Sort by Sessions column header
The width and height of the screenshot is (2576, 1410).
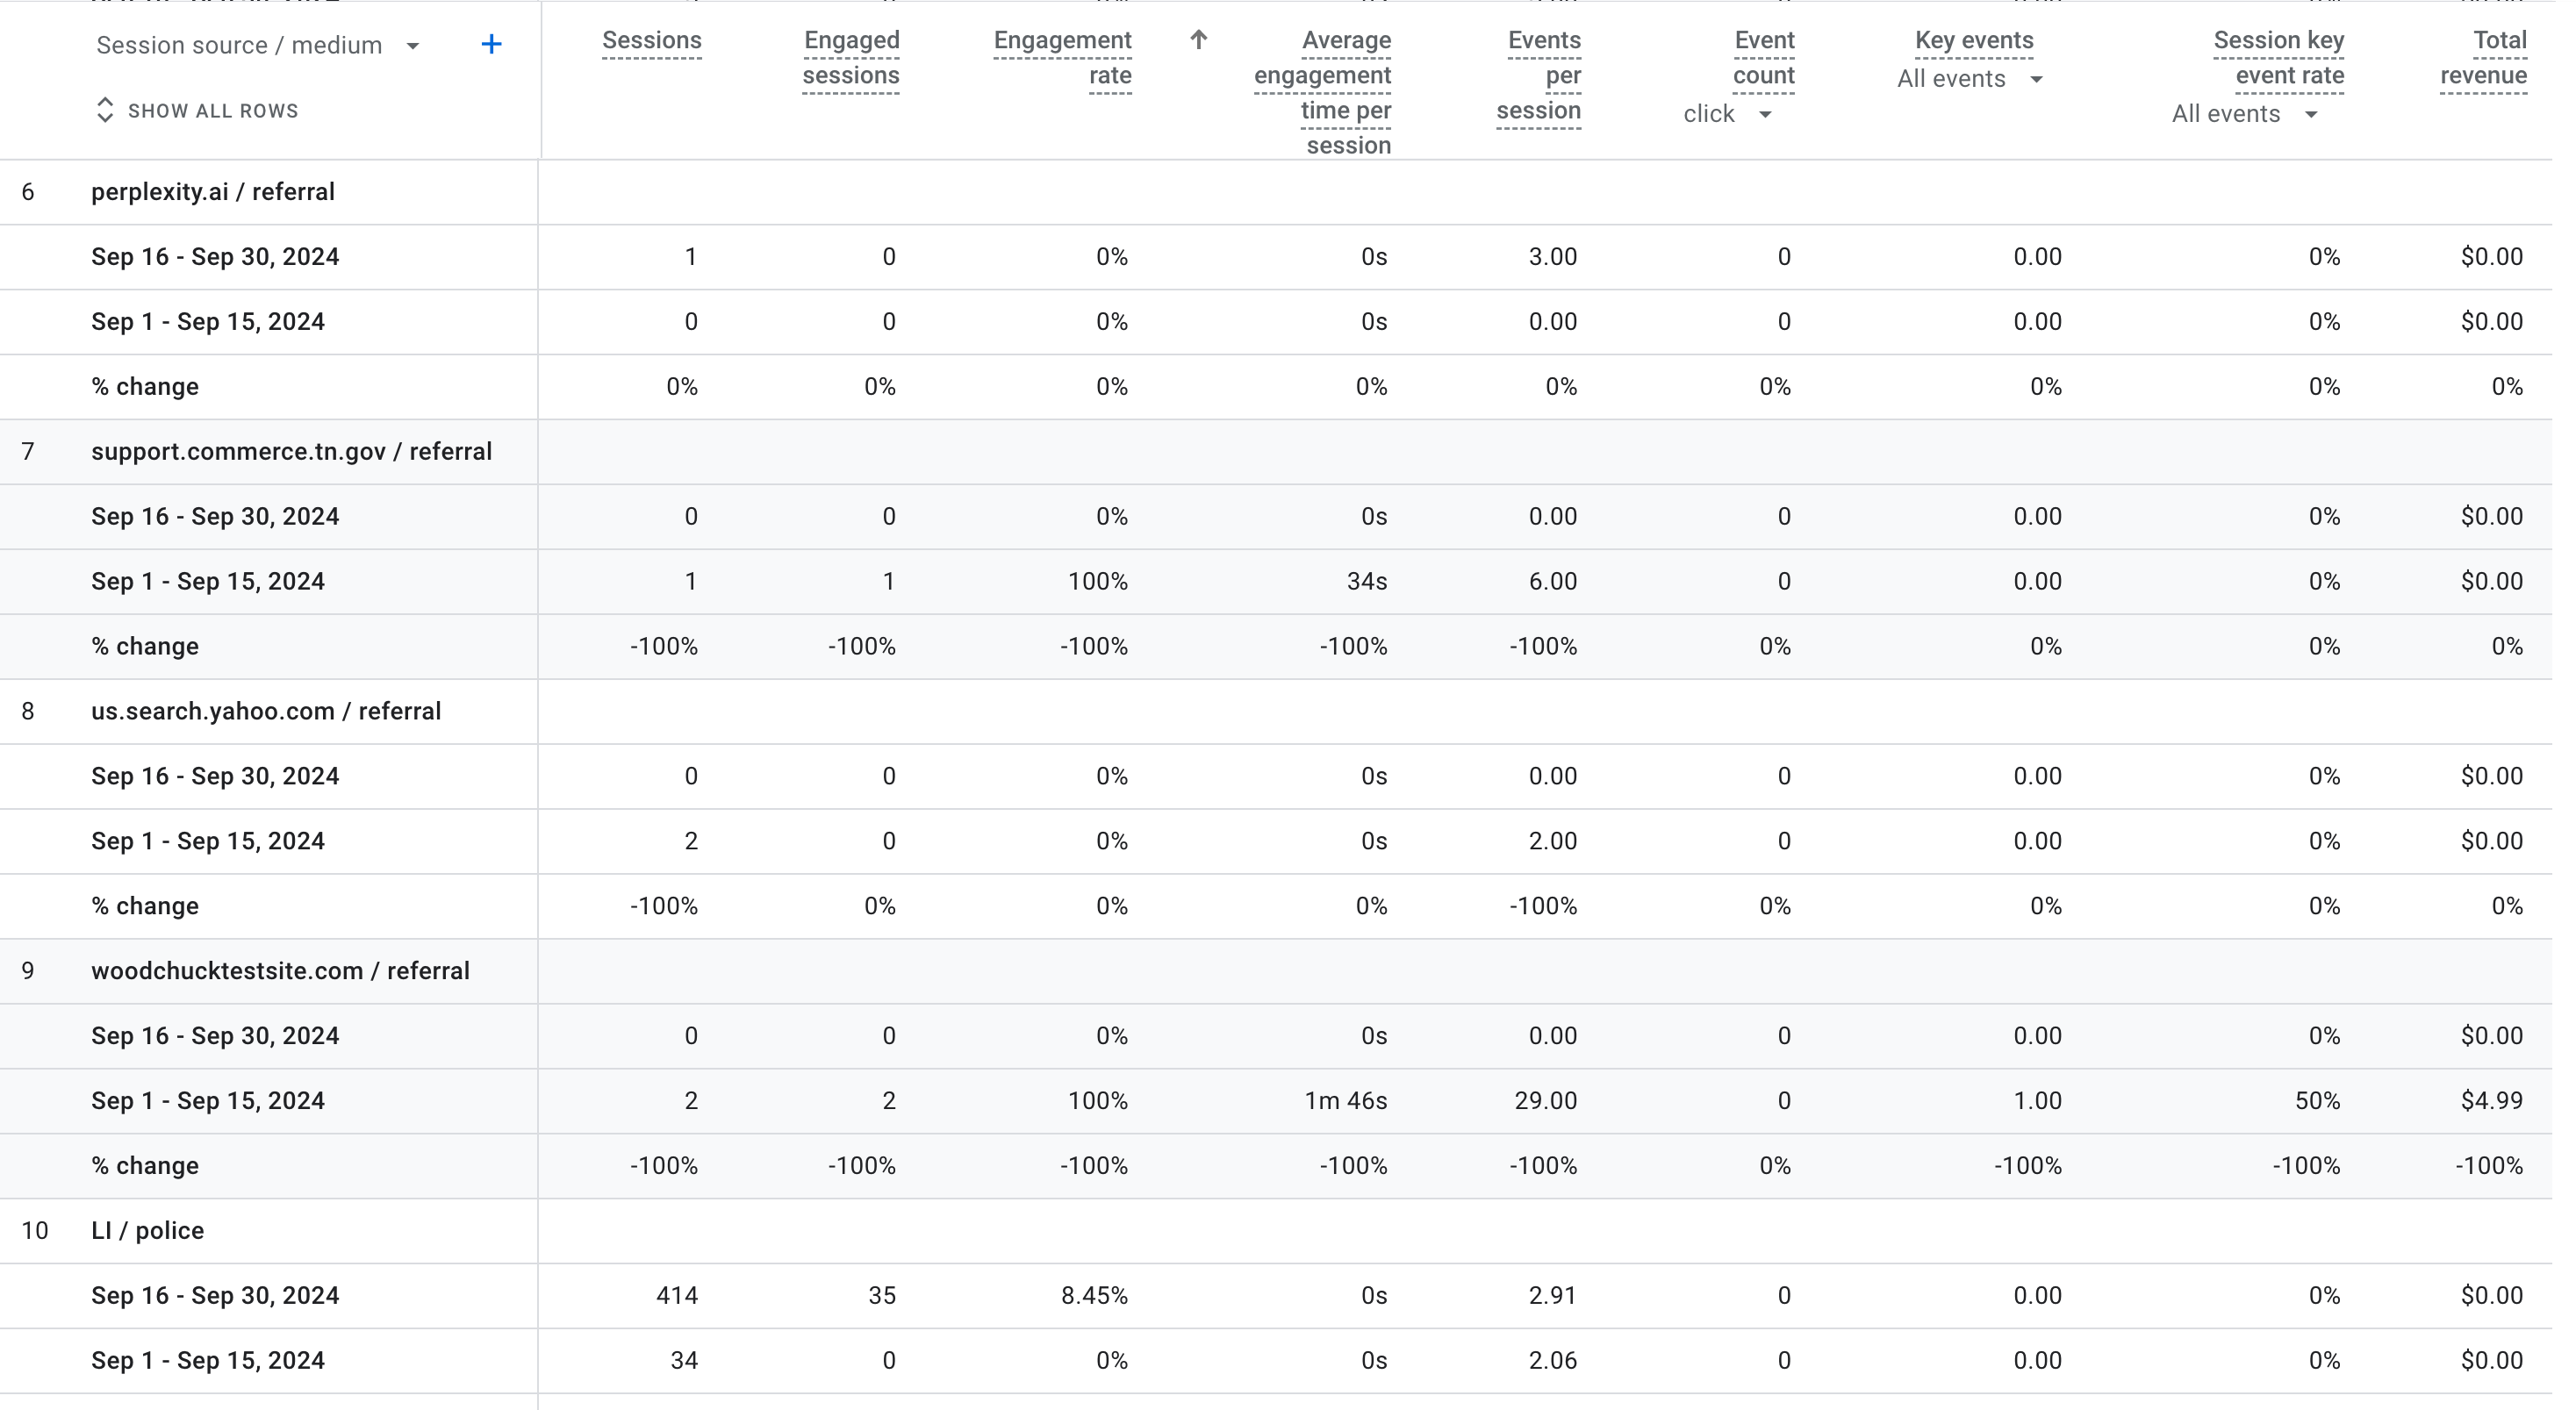tap(651, 41)
